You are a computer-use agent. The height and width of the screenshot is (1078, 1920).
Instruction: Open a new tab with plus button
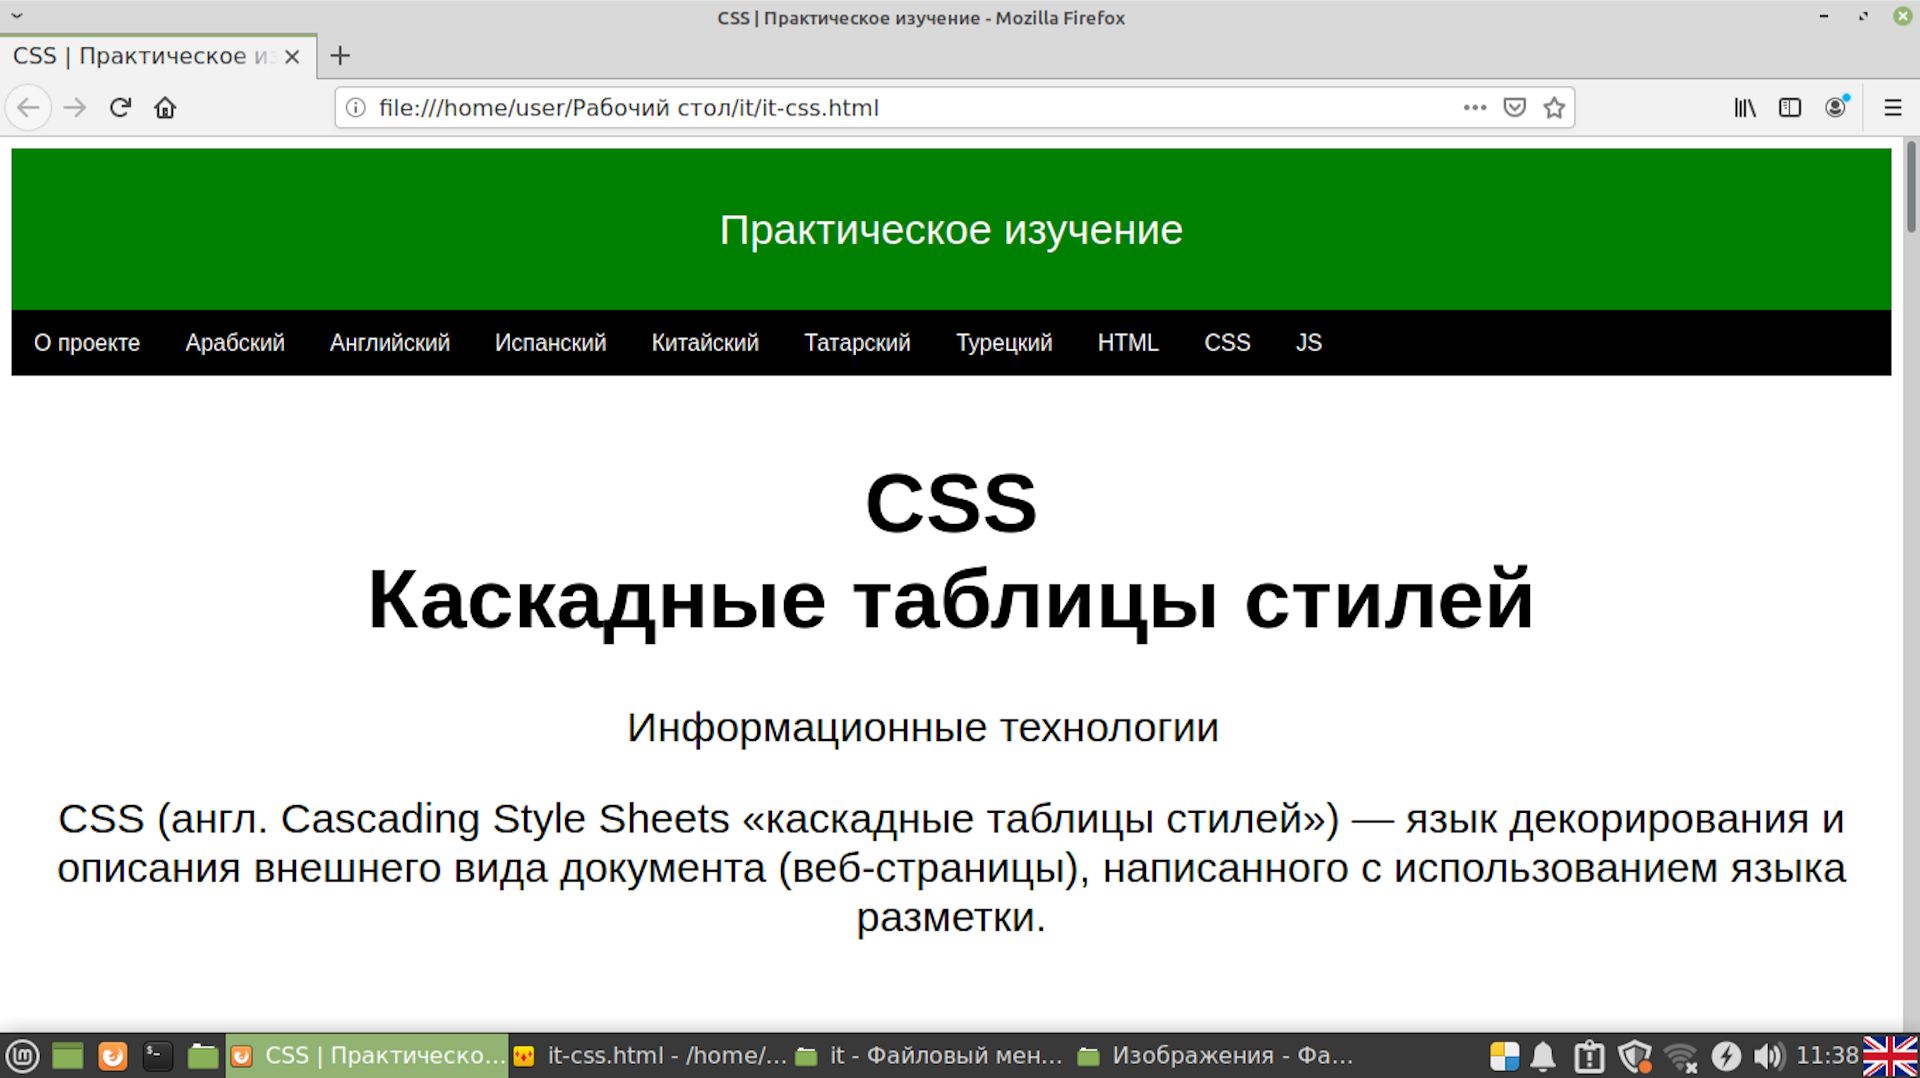[340, 56]
